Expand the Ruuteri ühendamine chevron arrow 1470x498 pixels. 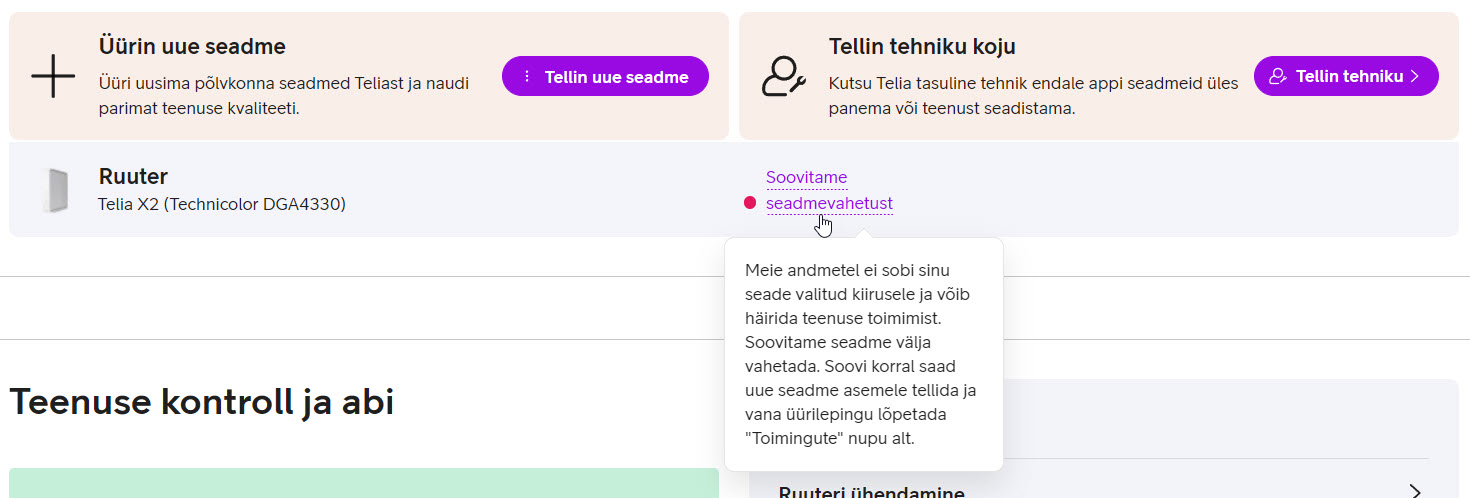[1415, 491]
